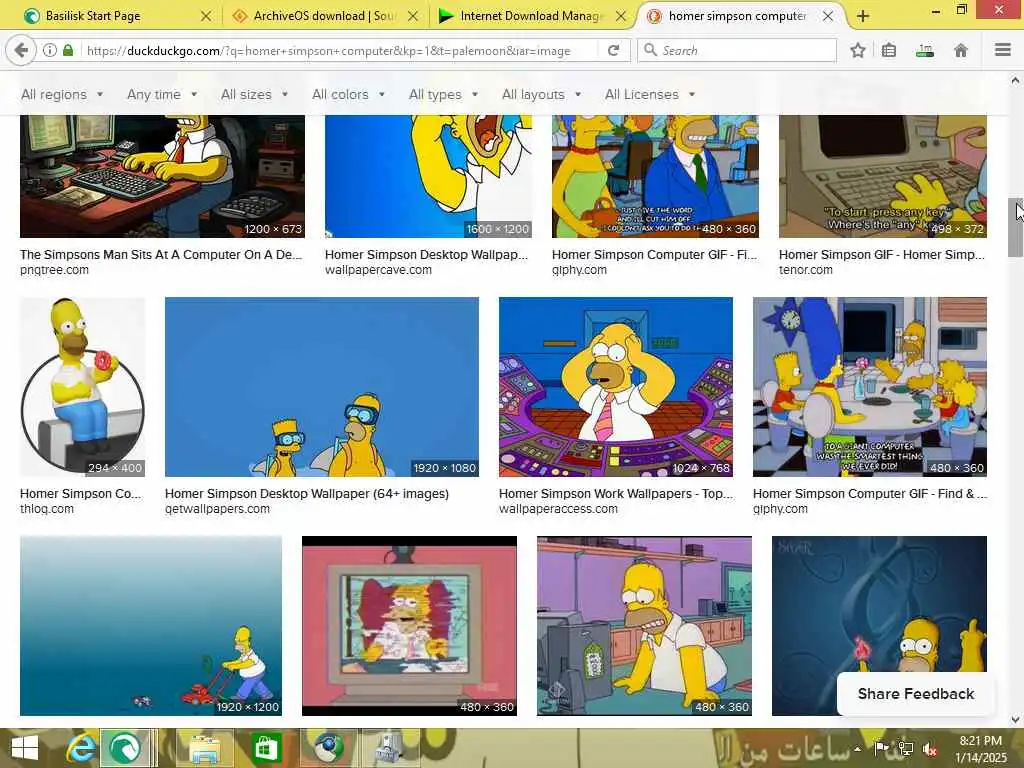Viewport: 1024px width, 768px height.
Task: Expand the All Licenses filter
Action: point(650,95)
